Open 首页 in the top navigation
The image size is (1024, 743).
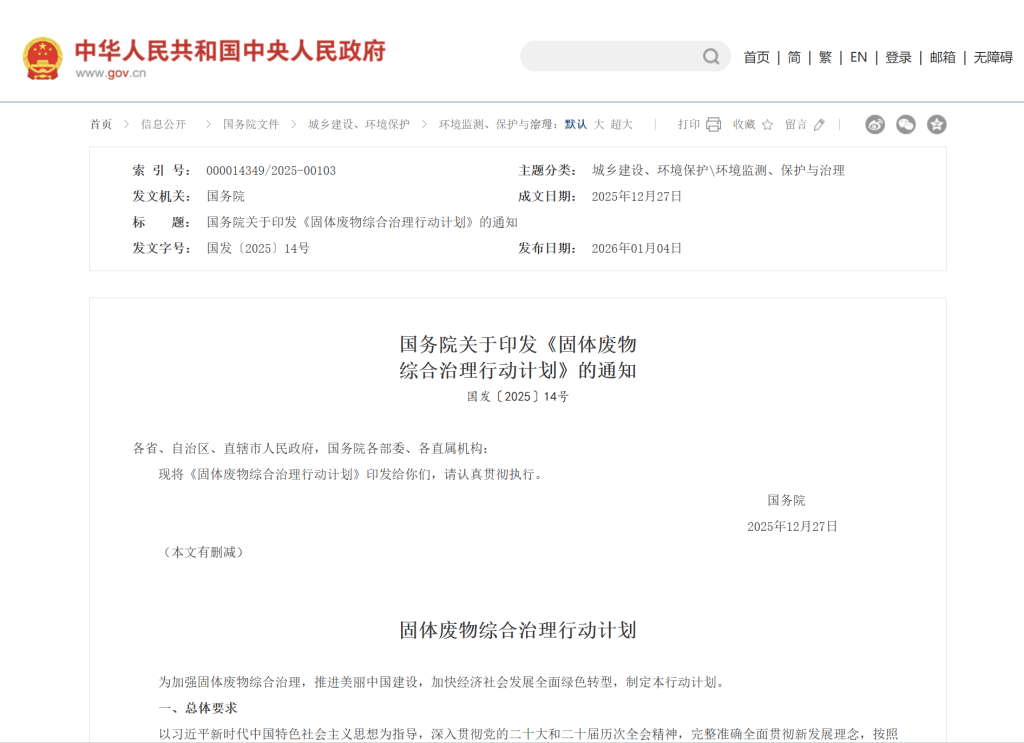point(756,58)
